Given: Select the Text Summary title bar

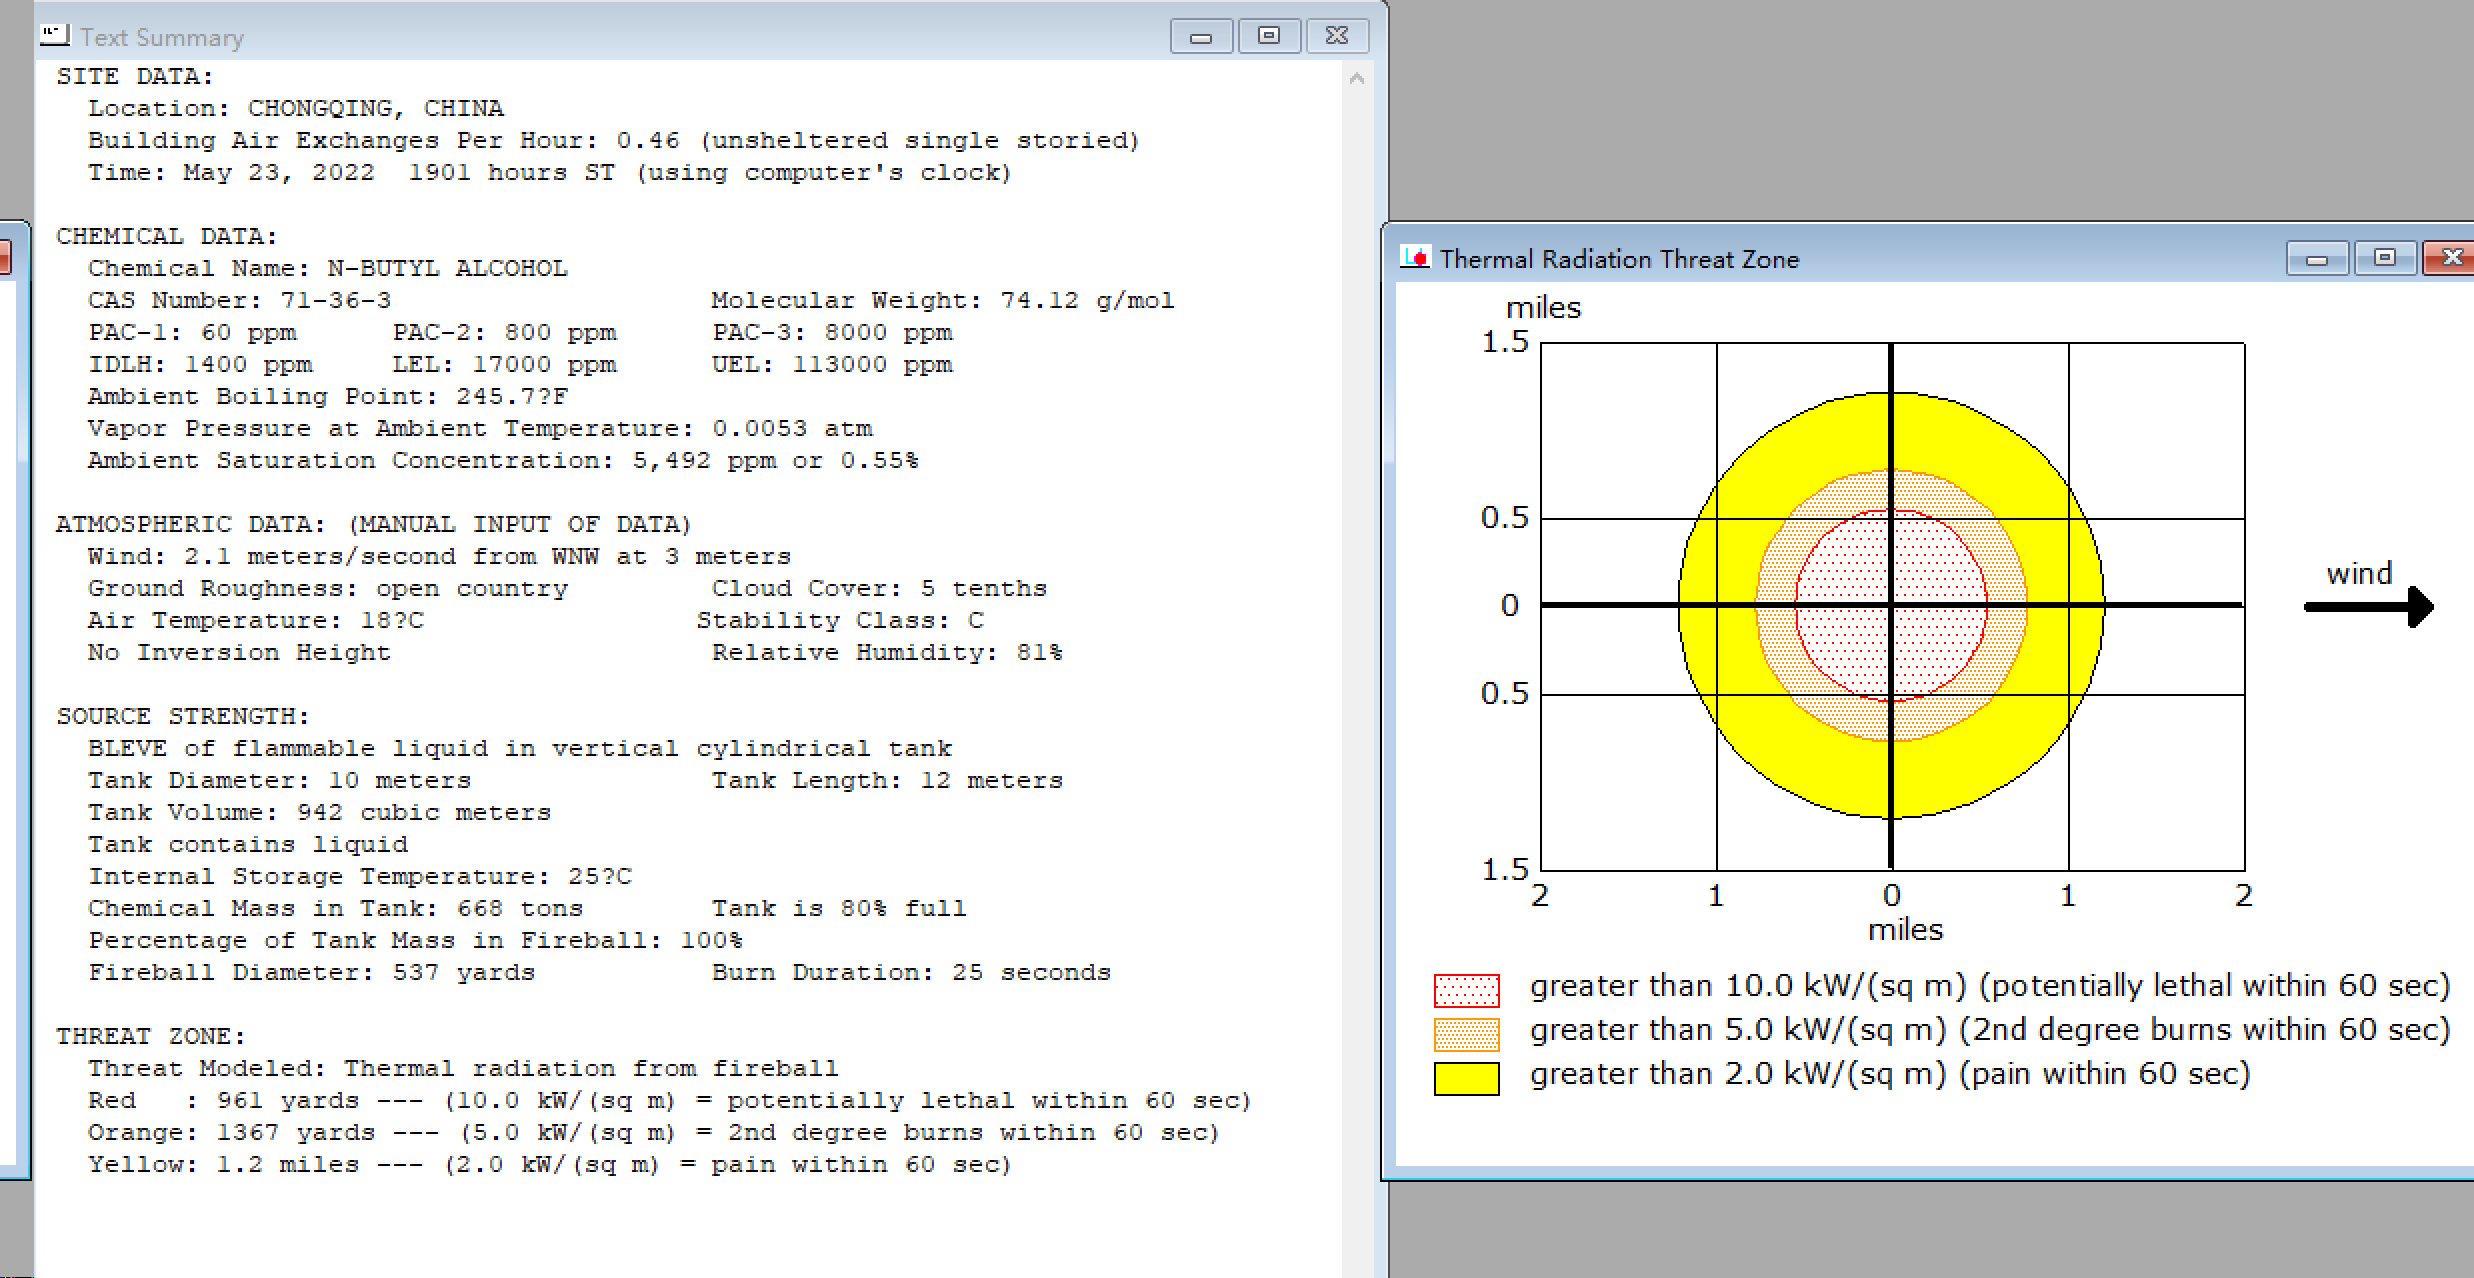Looking at the screenshot, I should point(600,37).
